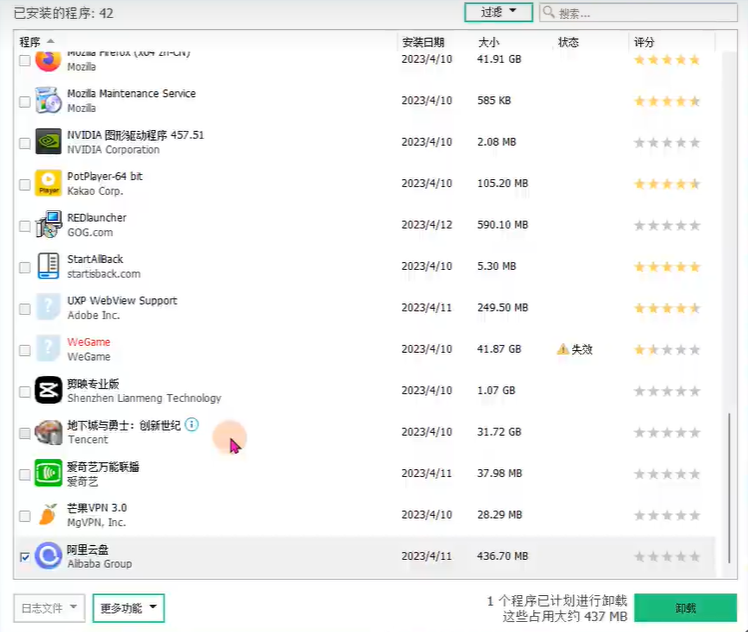This screenshot has width=748, height=632.
Task: Select the 芒果VPN 3.0 mango icon
Action: 48,515
